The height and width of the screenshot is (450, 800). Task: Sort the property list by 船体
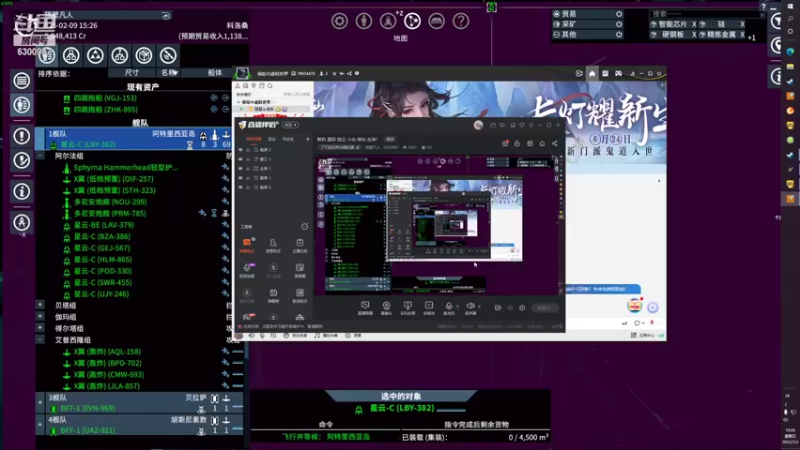tap(215, 73)
